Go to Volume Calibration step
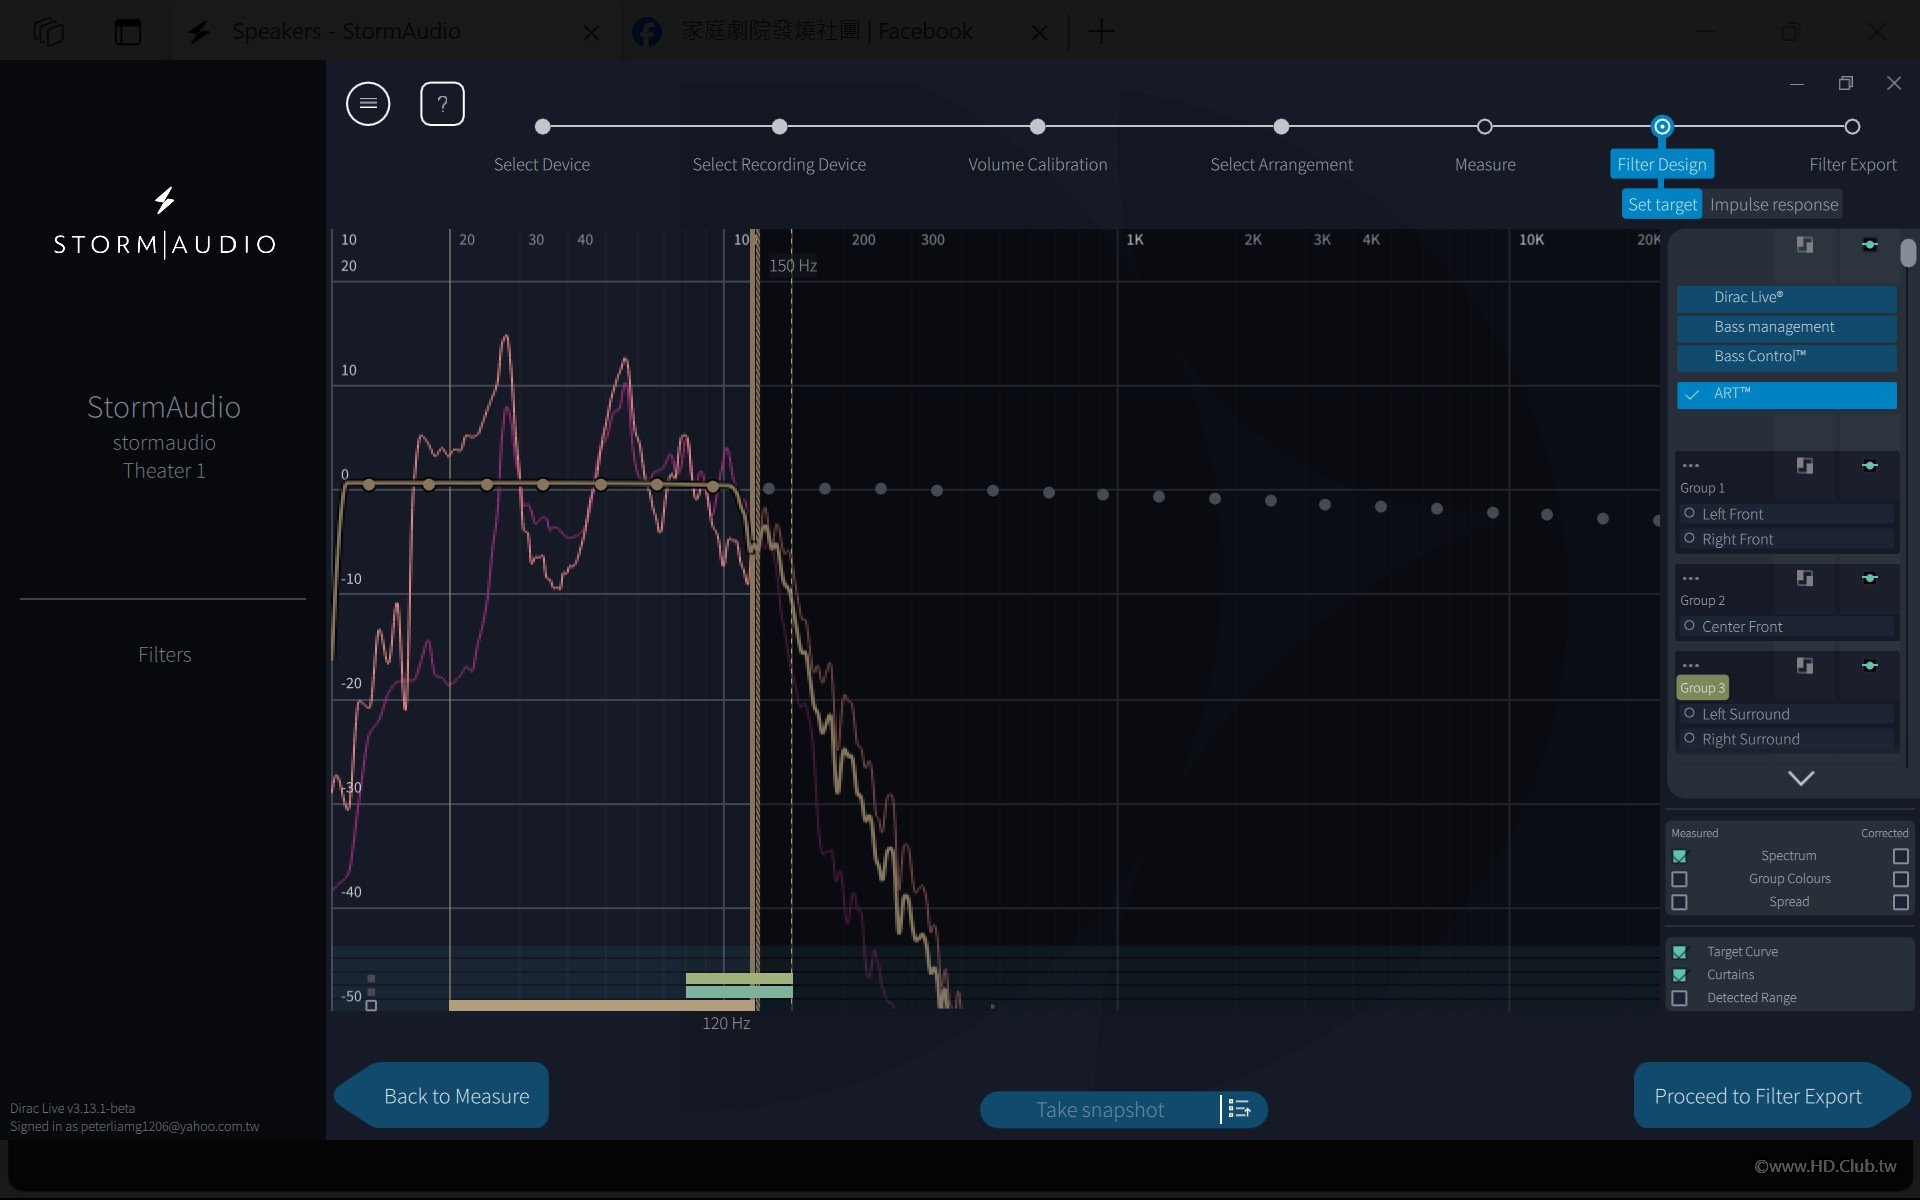This screenshot has width=1920, height=1200. point(1037,127)
